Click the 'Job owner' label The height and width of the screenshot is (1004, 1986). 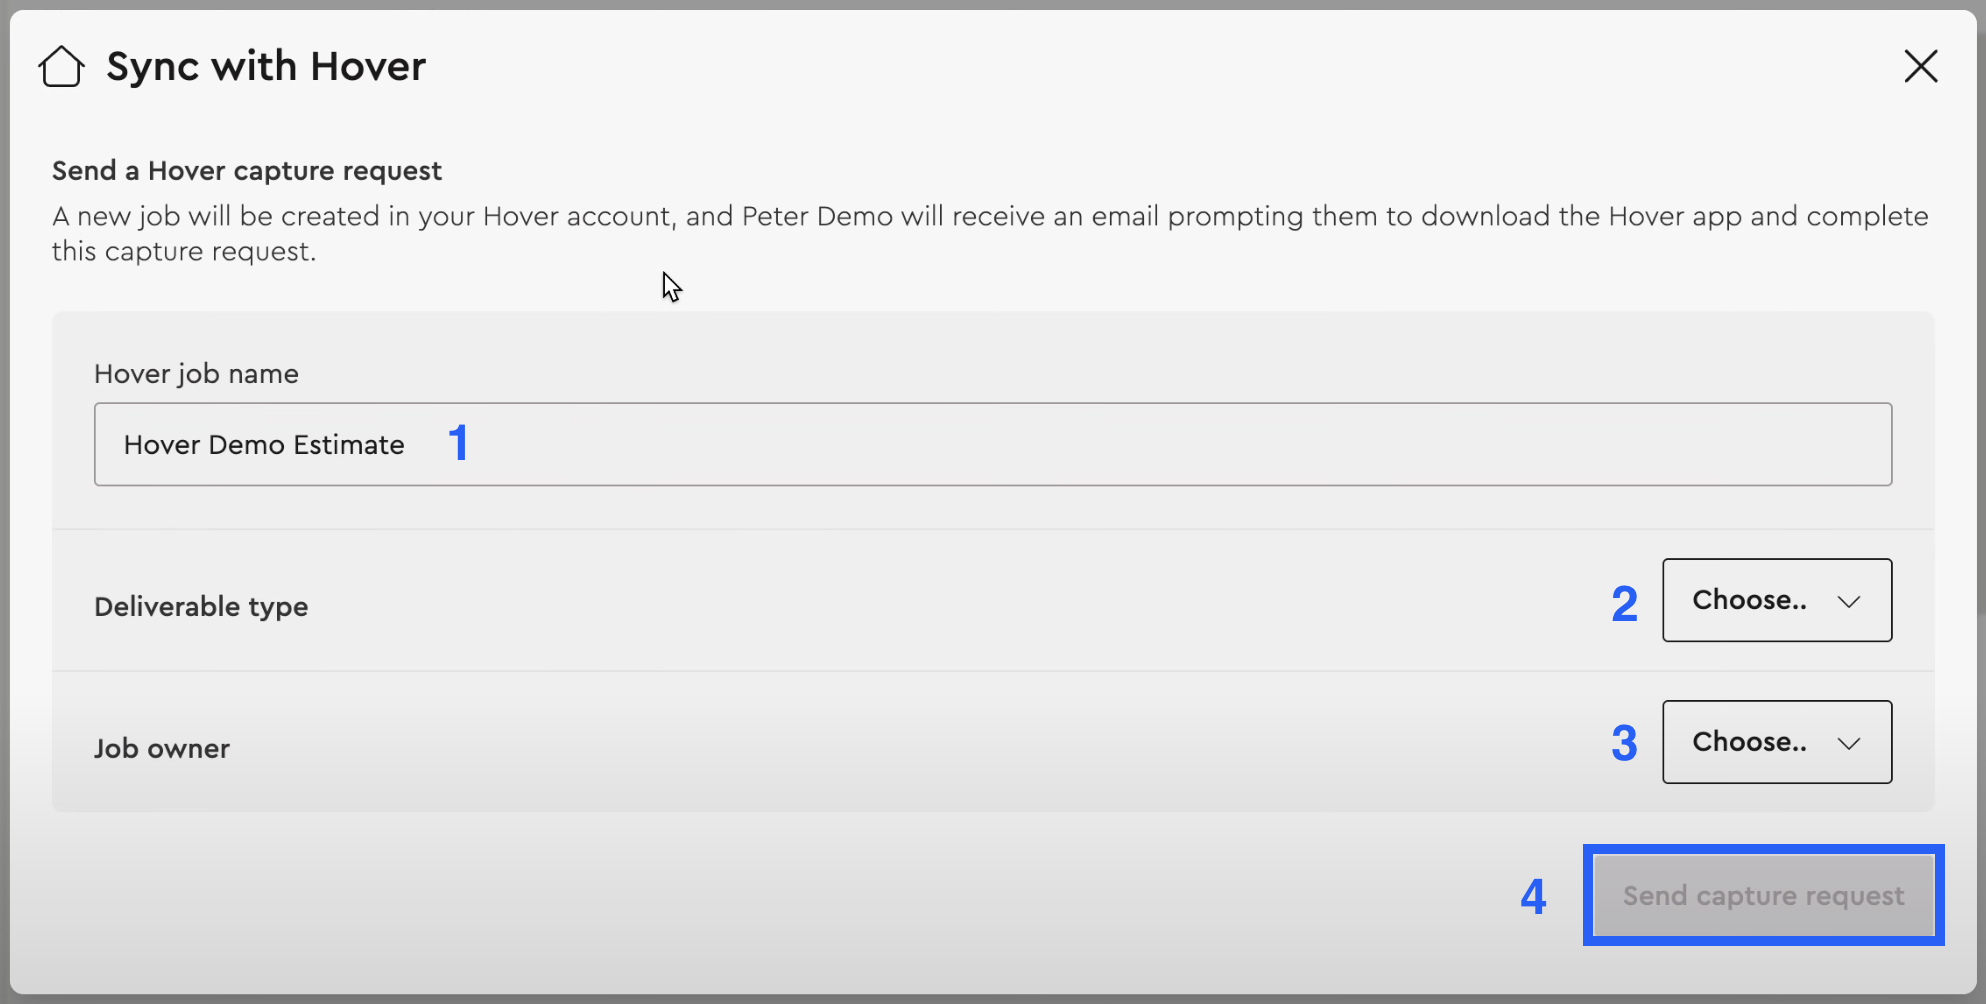point(162,748)
